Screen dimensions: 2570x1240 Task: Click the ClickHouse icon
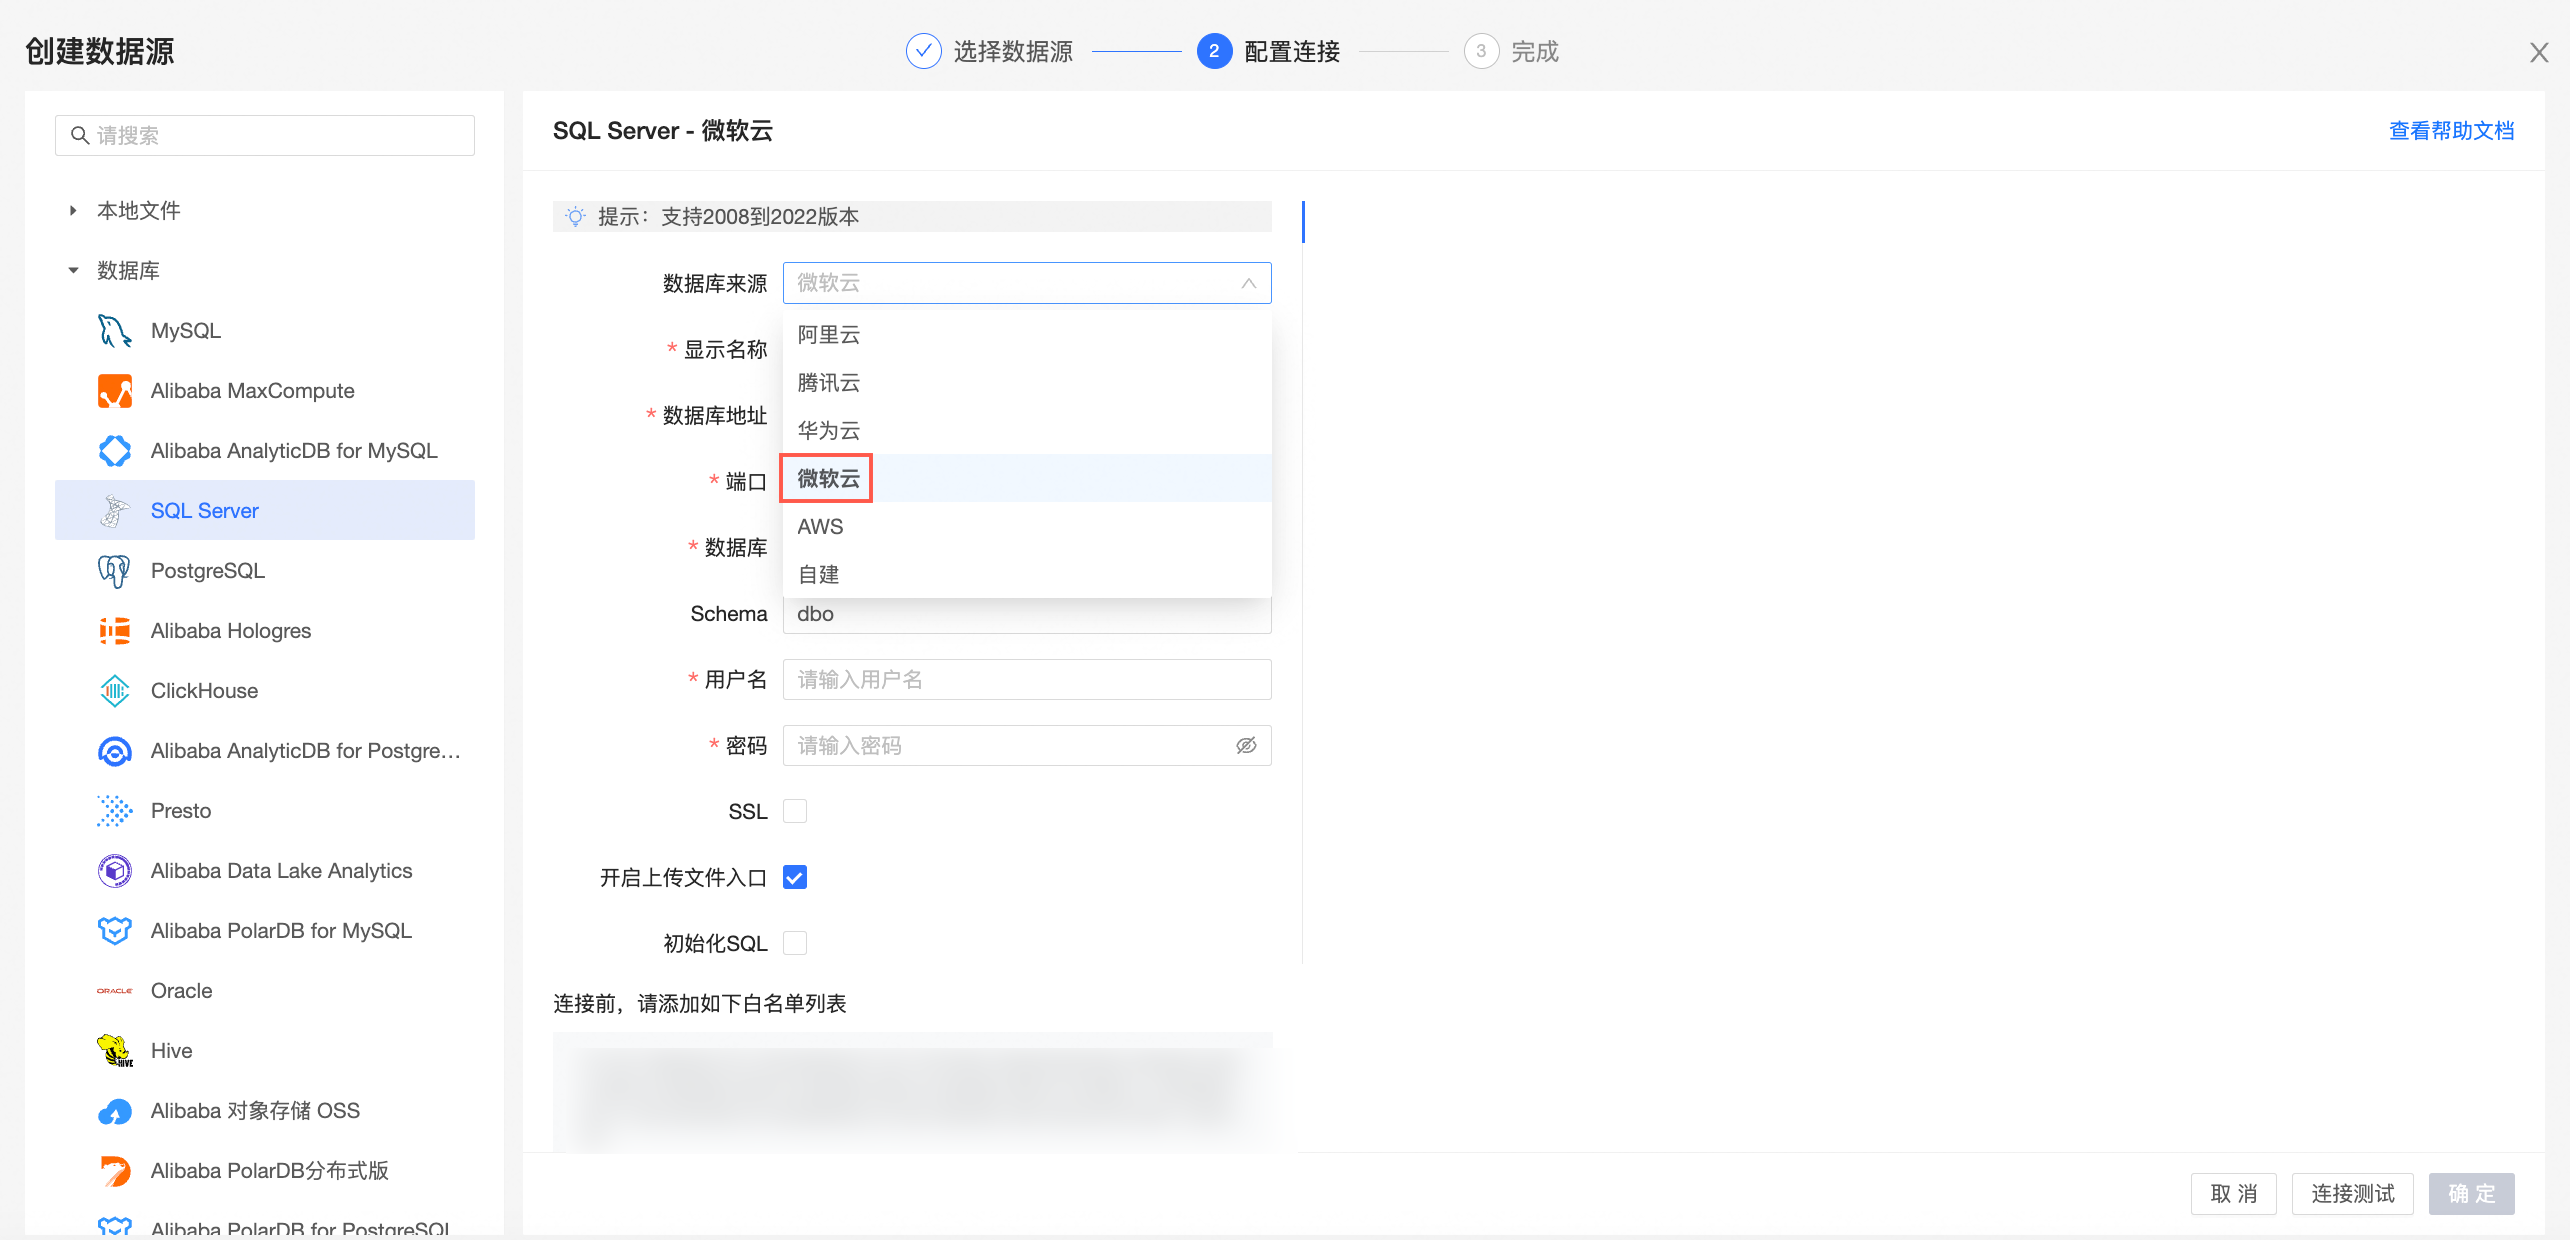[115, 691]
